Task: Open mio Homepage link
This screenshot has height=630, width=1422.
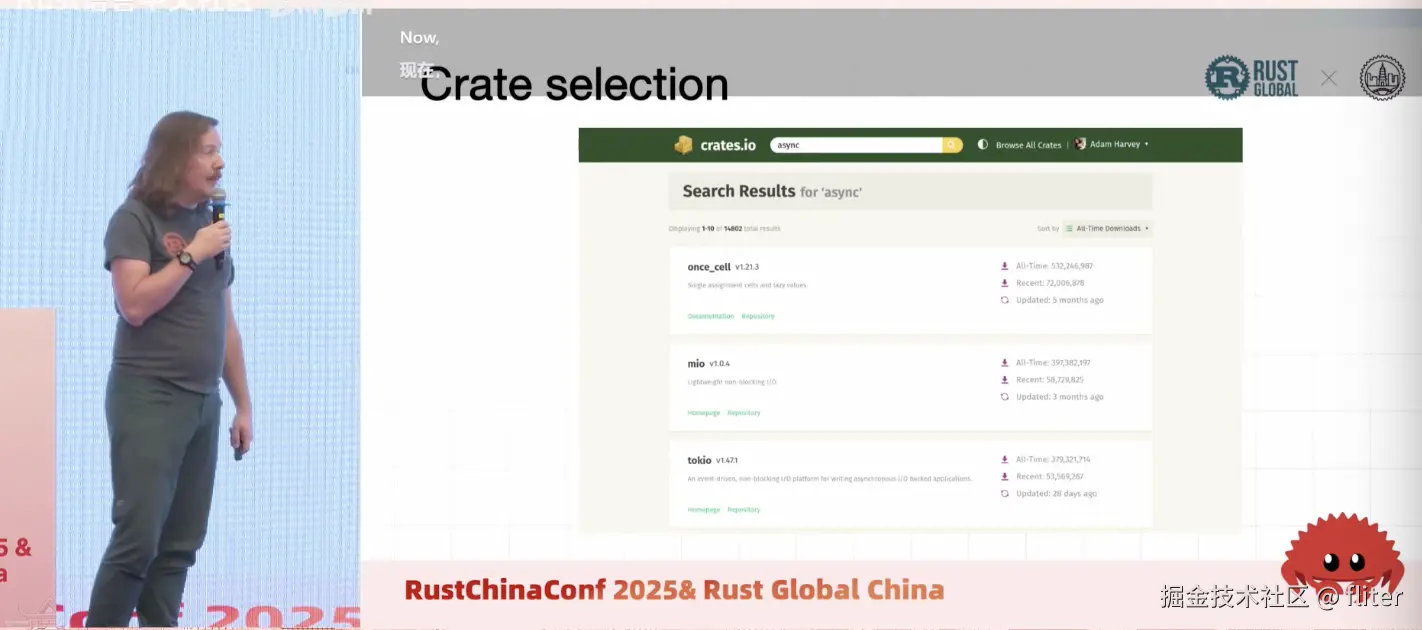Action: 704,413
